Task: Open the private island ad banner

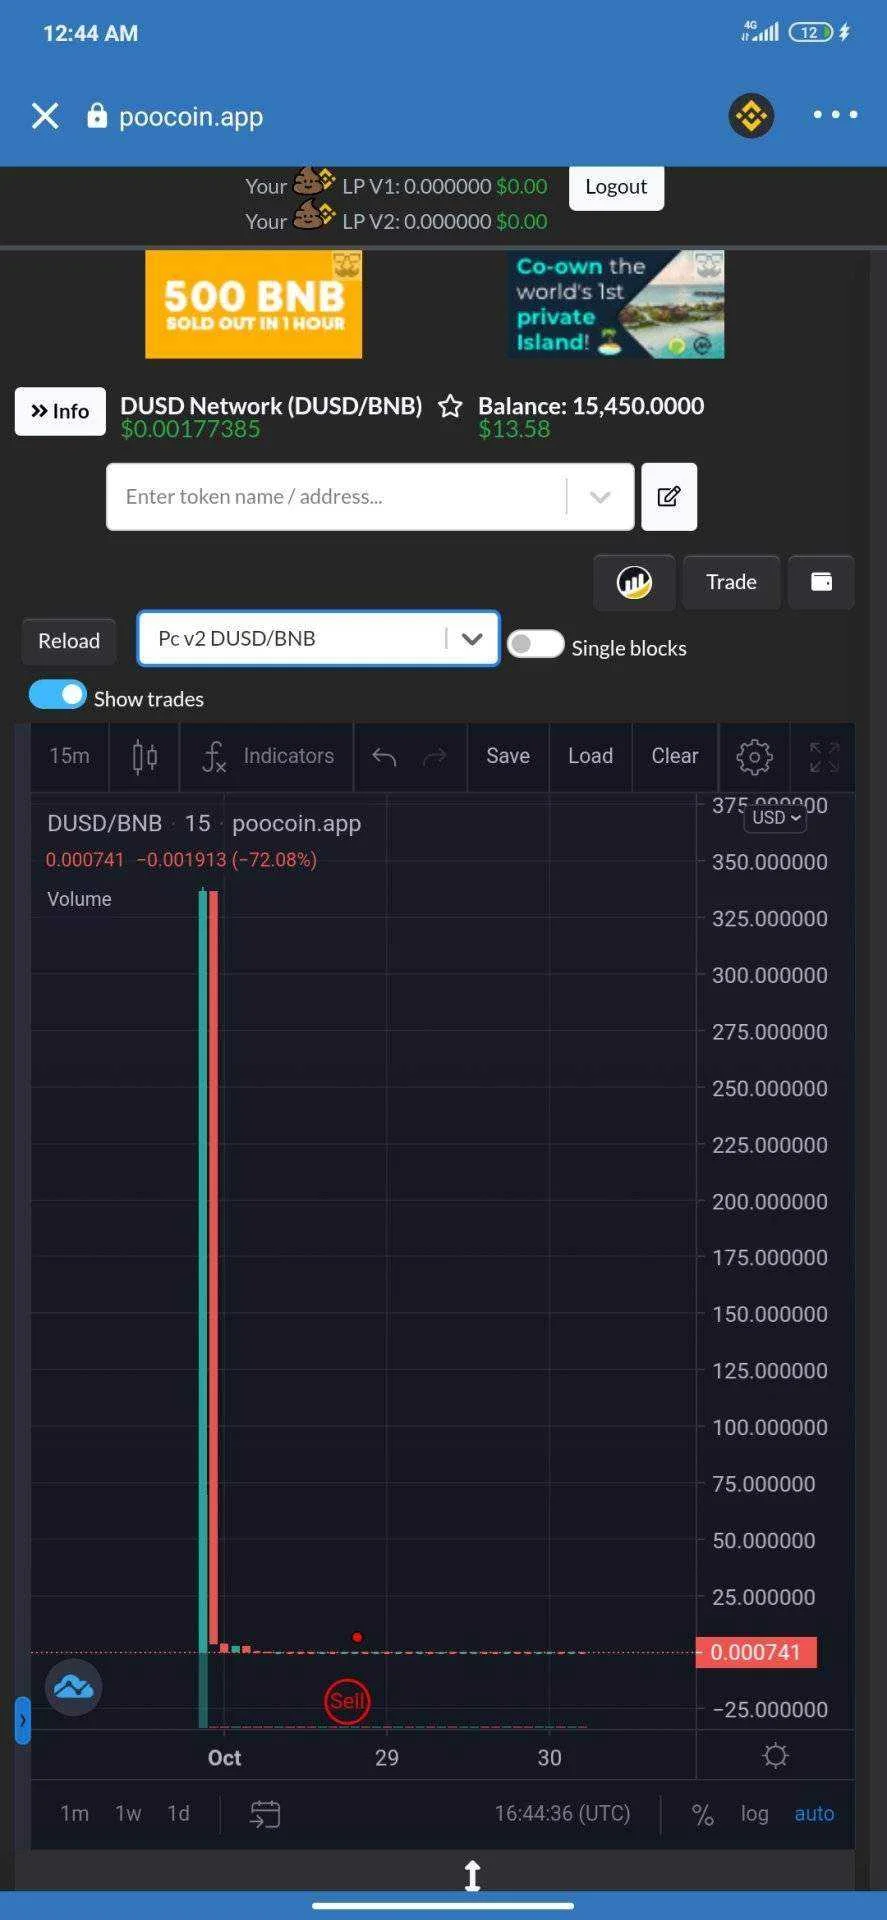Action: coord(616,304)
